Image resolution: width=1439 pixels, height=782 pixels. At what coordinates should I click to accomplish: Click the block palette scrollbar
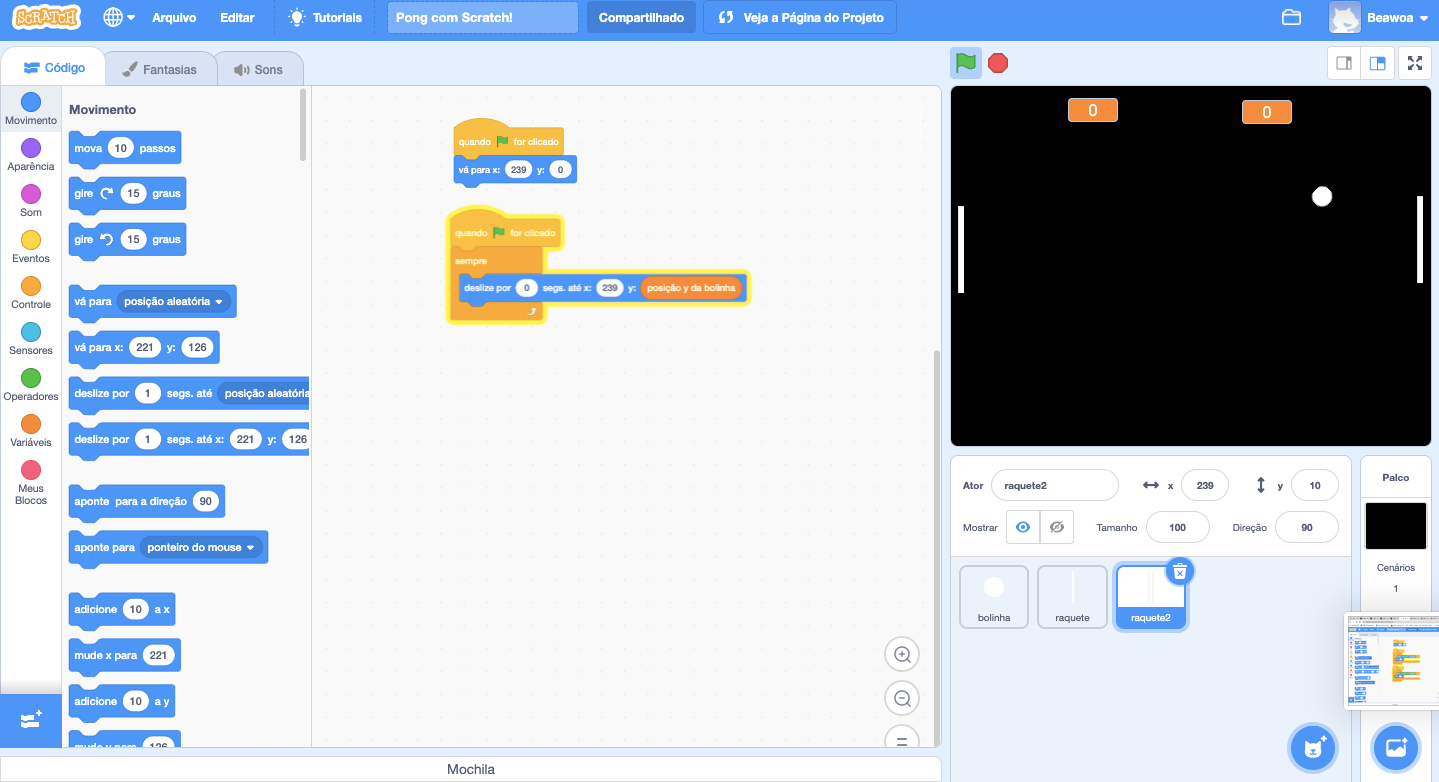303,125
